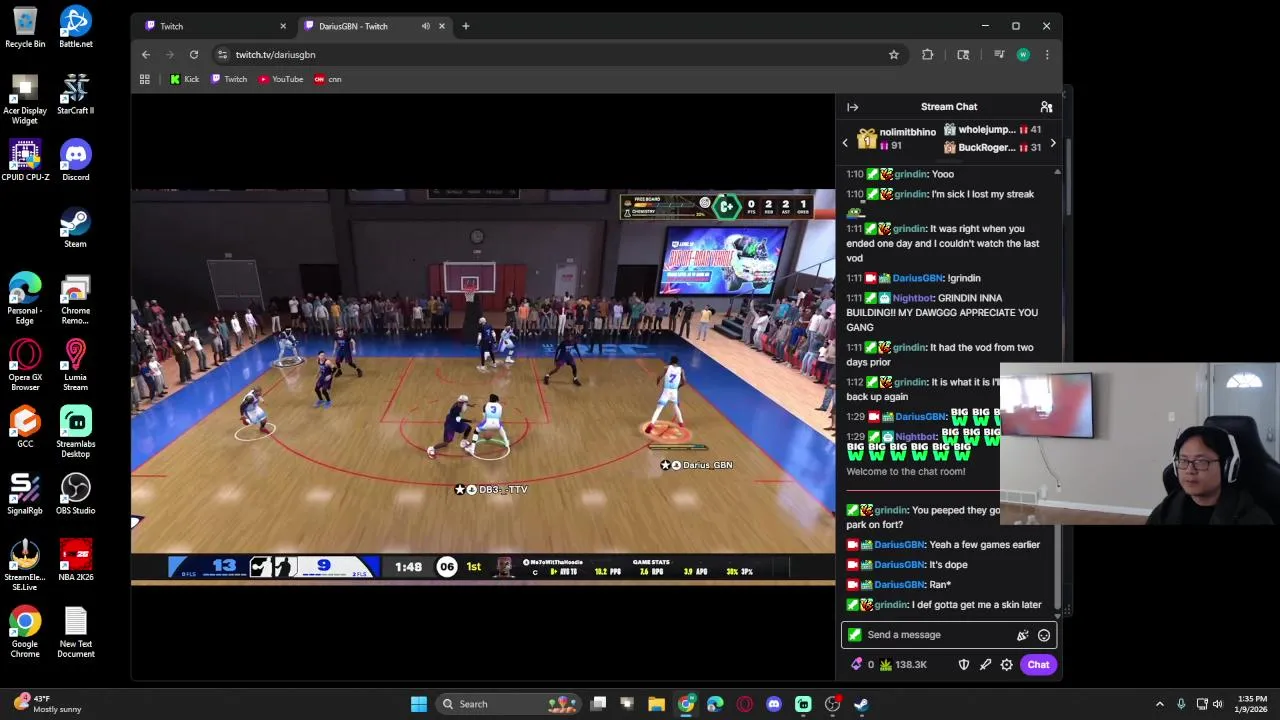Screen dimensions: 1280x720
Task: Open Discord desktop shortcut
Action: 75,161
